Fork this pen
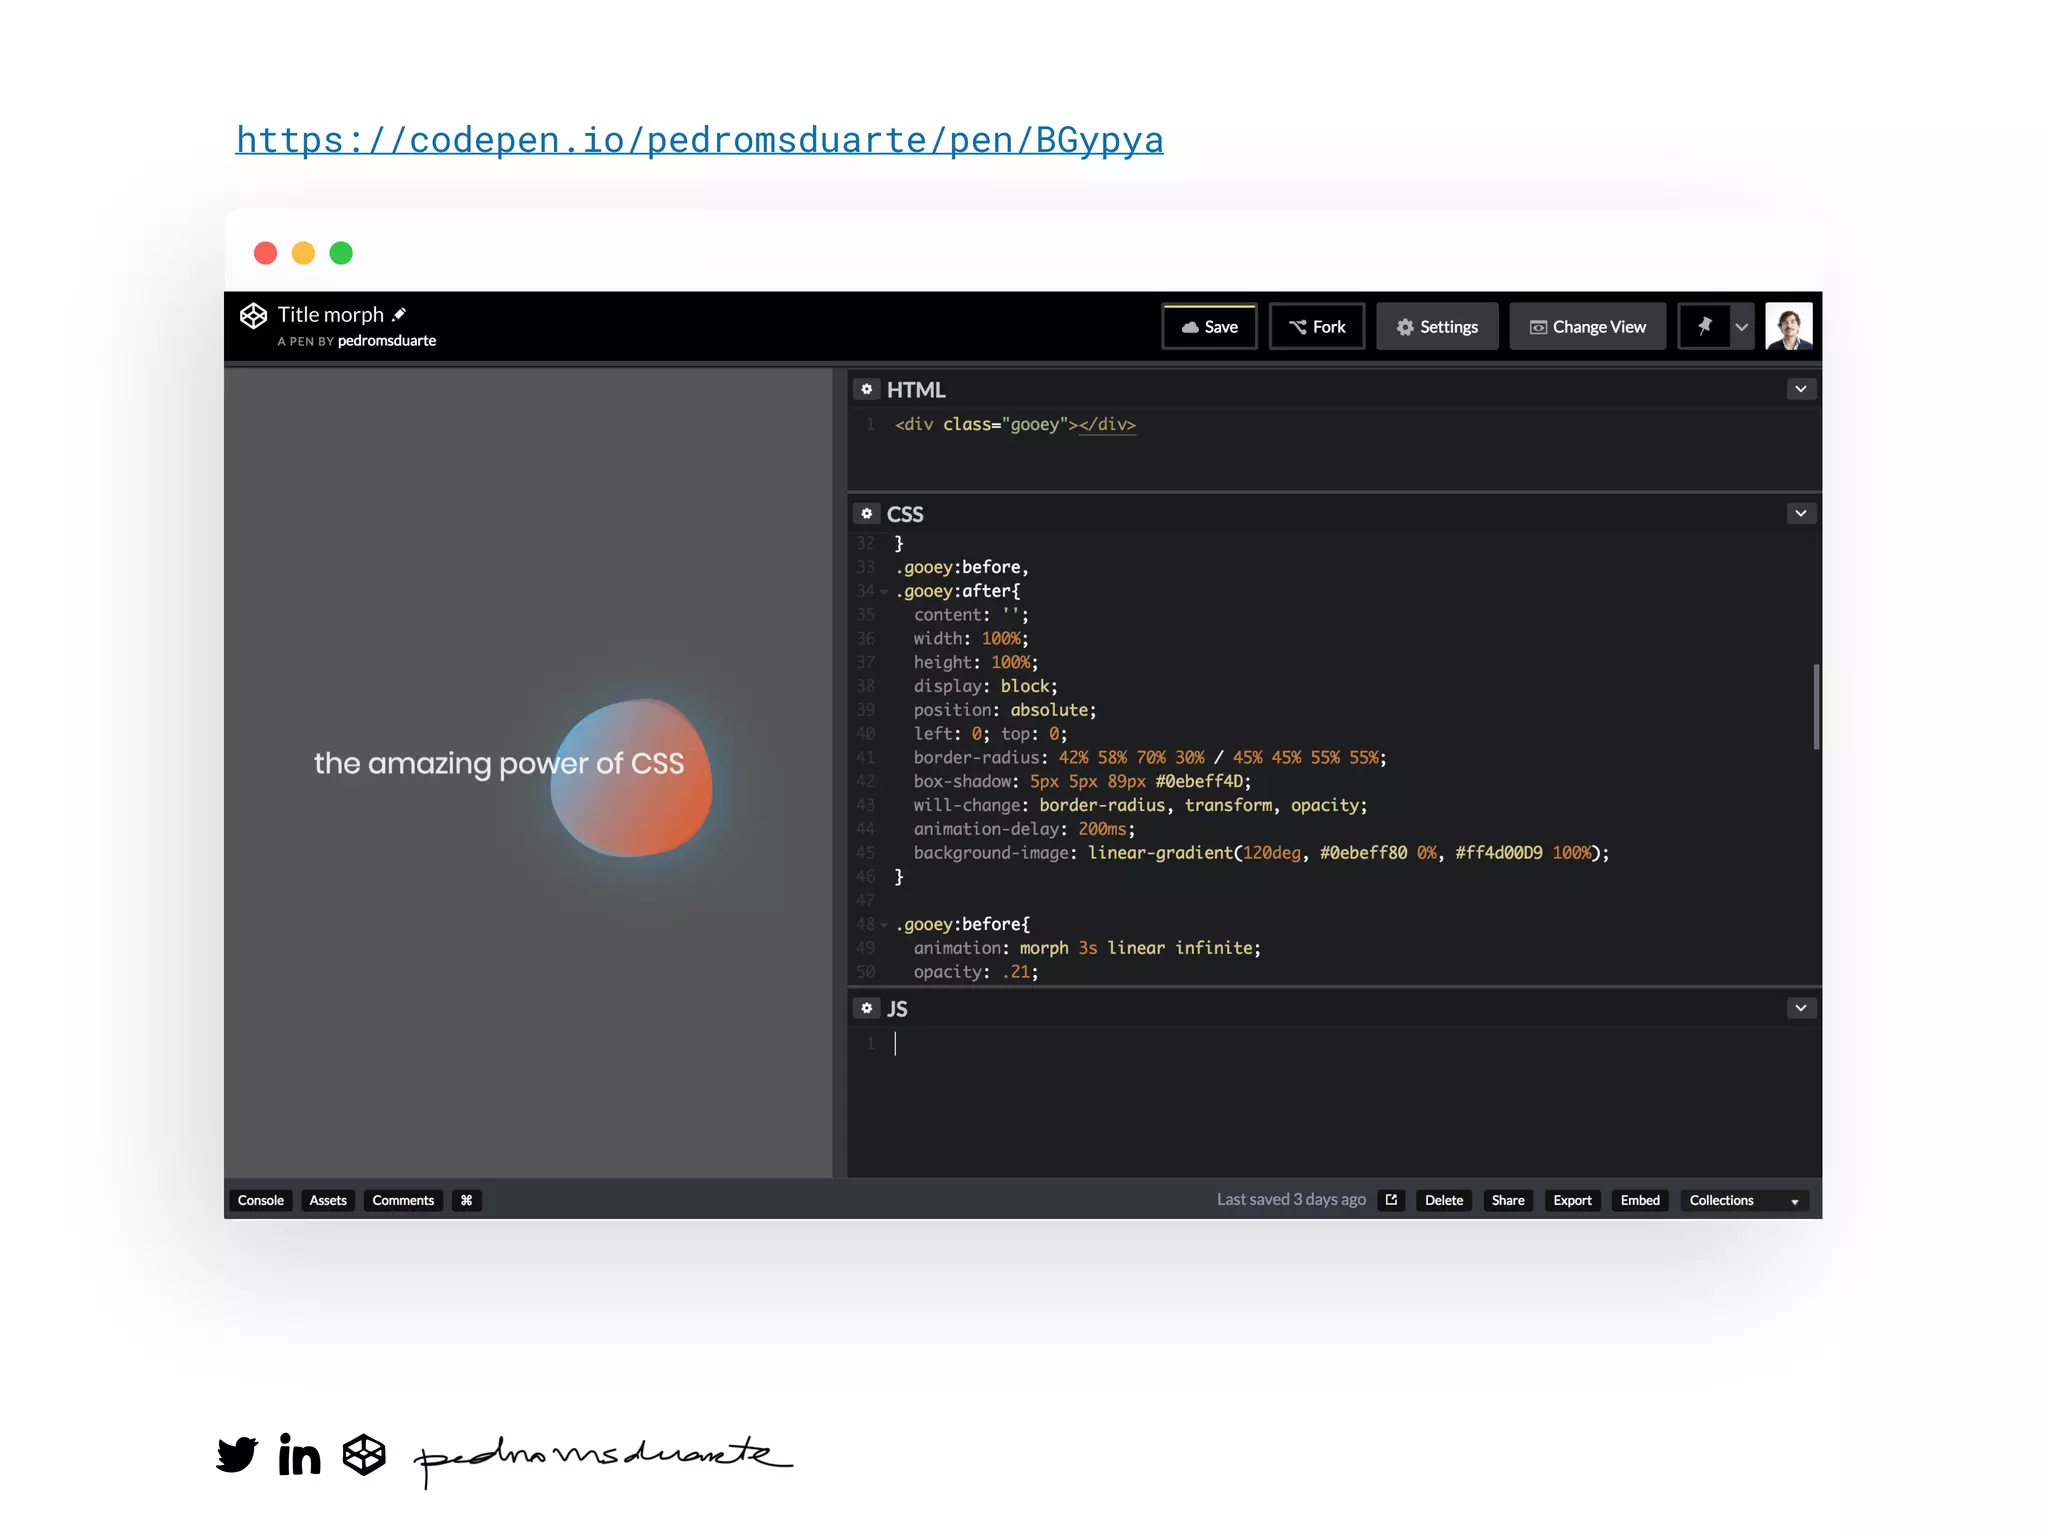This screenshot has width=2048, height=1536. [1316, 327]
